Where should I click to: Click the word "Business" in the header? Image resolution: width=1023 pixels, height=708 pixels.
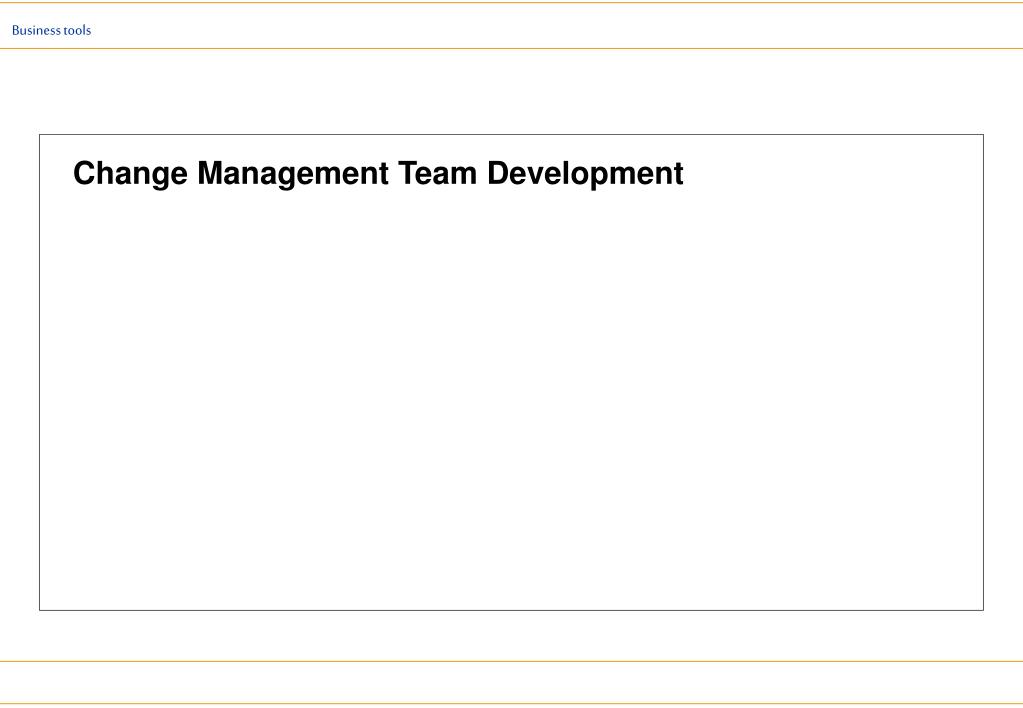[36, 30]
